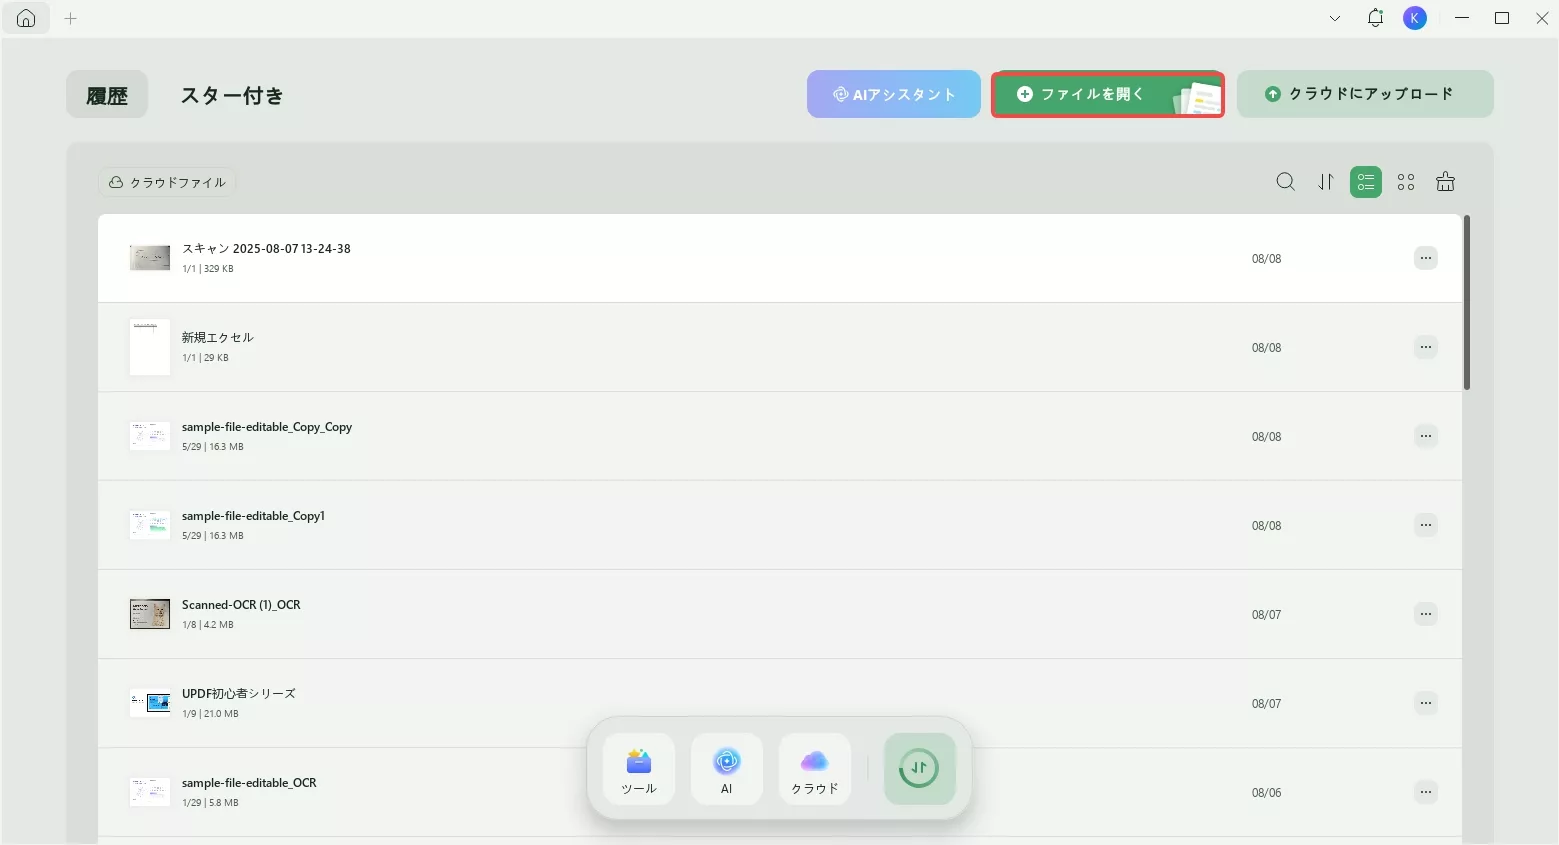
Task: Click date 08/08 of 新規エクセル row
Action: point(1266,348)
